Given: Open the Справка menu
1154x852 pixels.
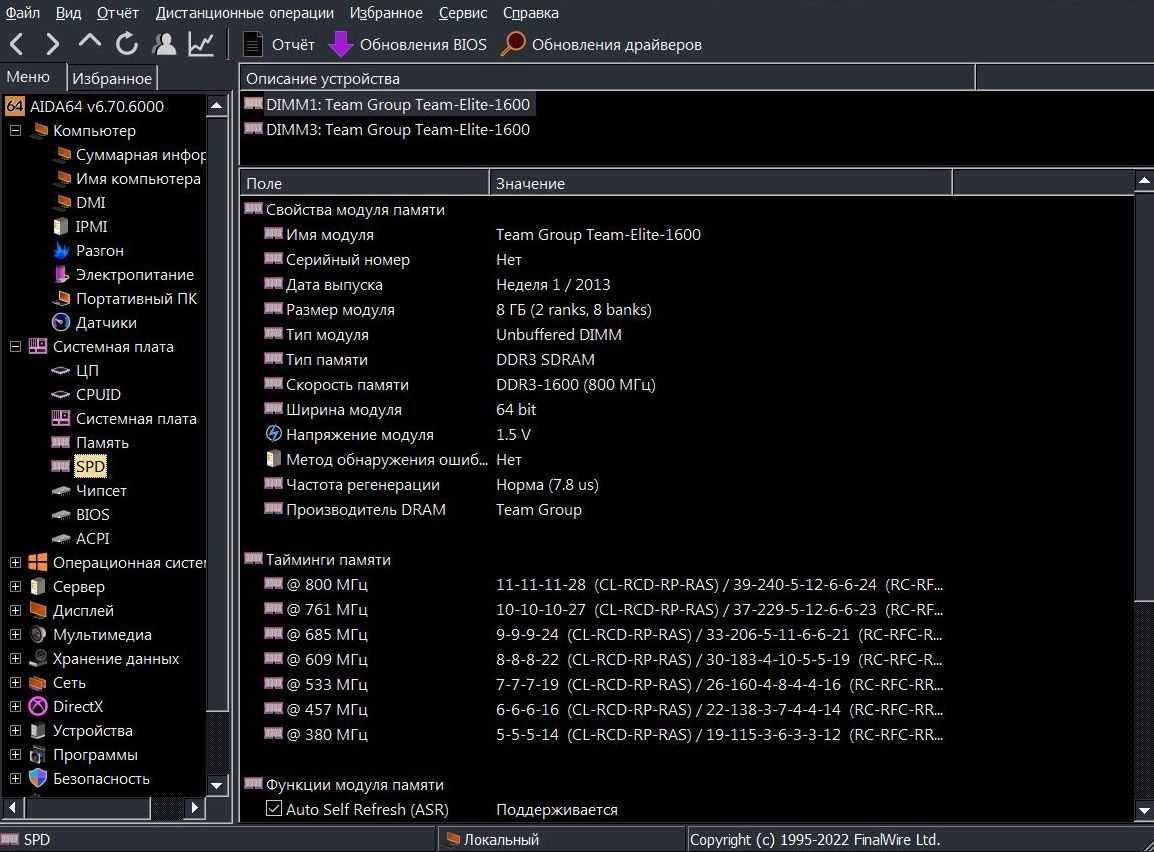Looking at the screenshot, I should 531,13.
